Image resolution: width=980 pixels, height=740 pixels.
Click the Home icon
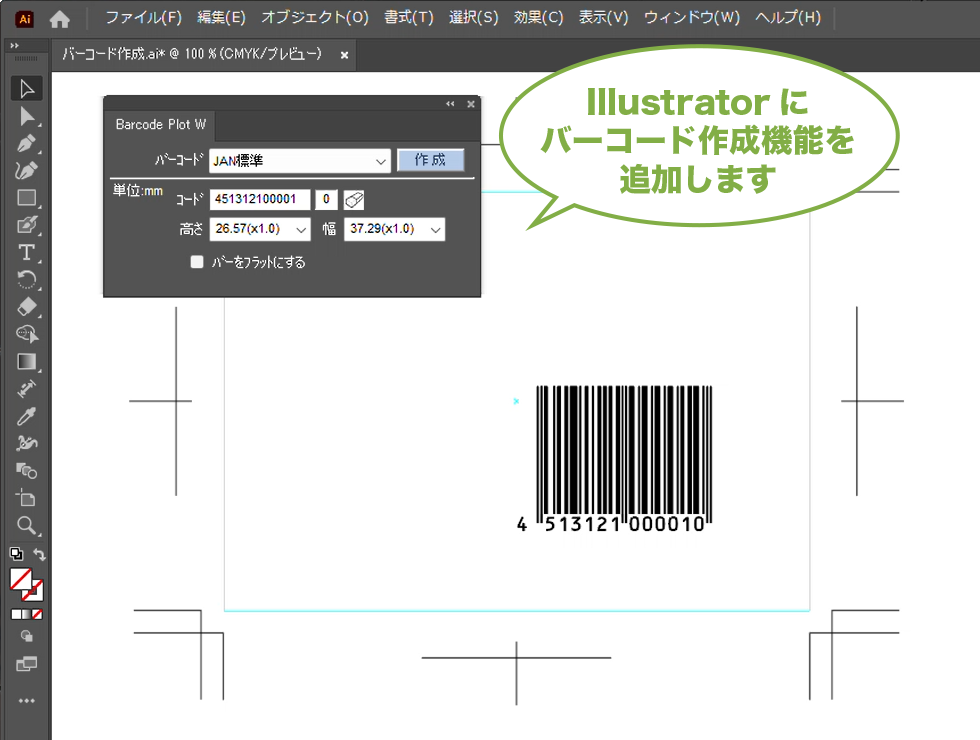[60, 19]
